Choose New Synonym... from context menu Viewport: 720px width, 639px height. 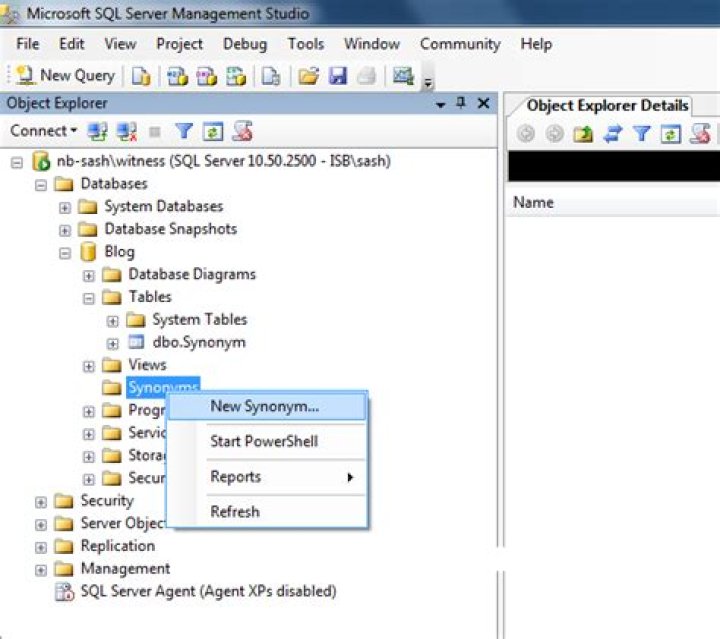(268, 407)
